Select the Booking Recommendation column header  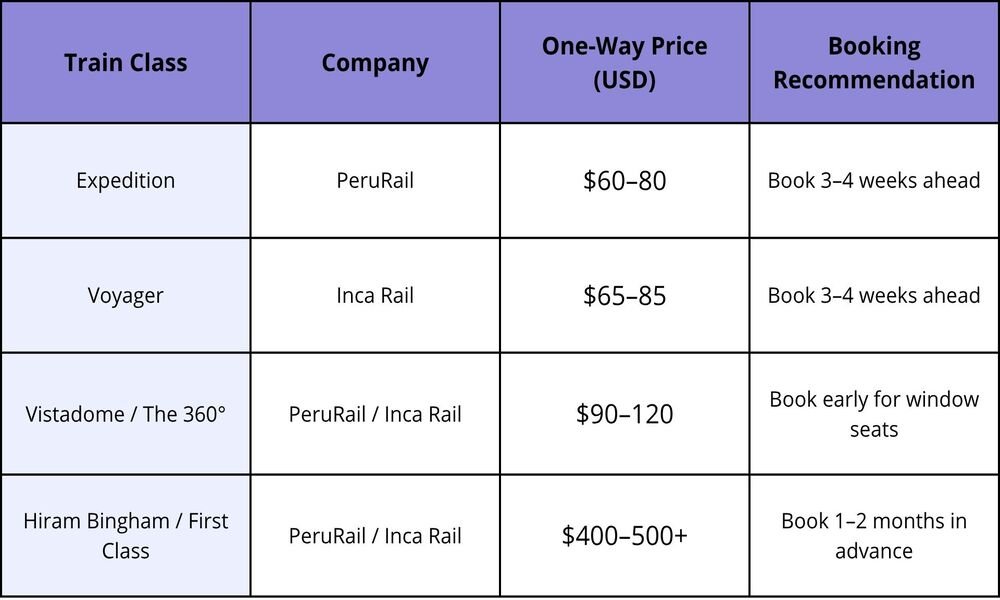click(x=873, y=63)
